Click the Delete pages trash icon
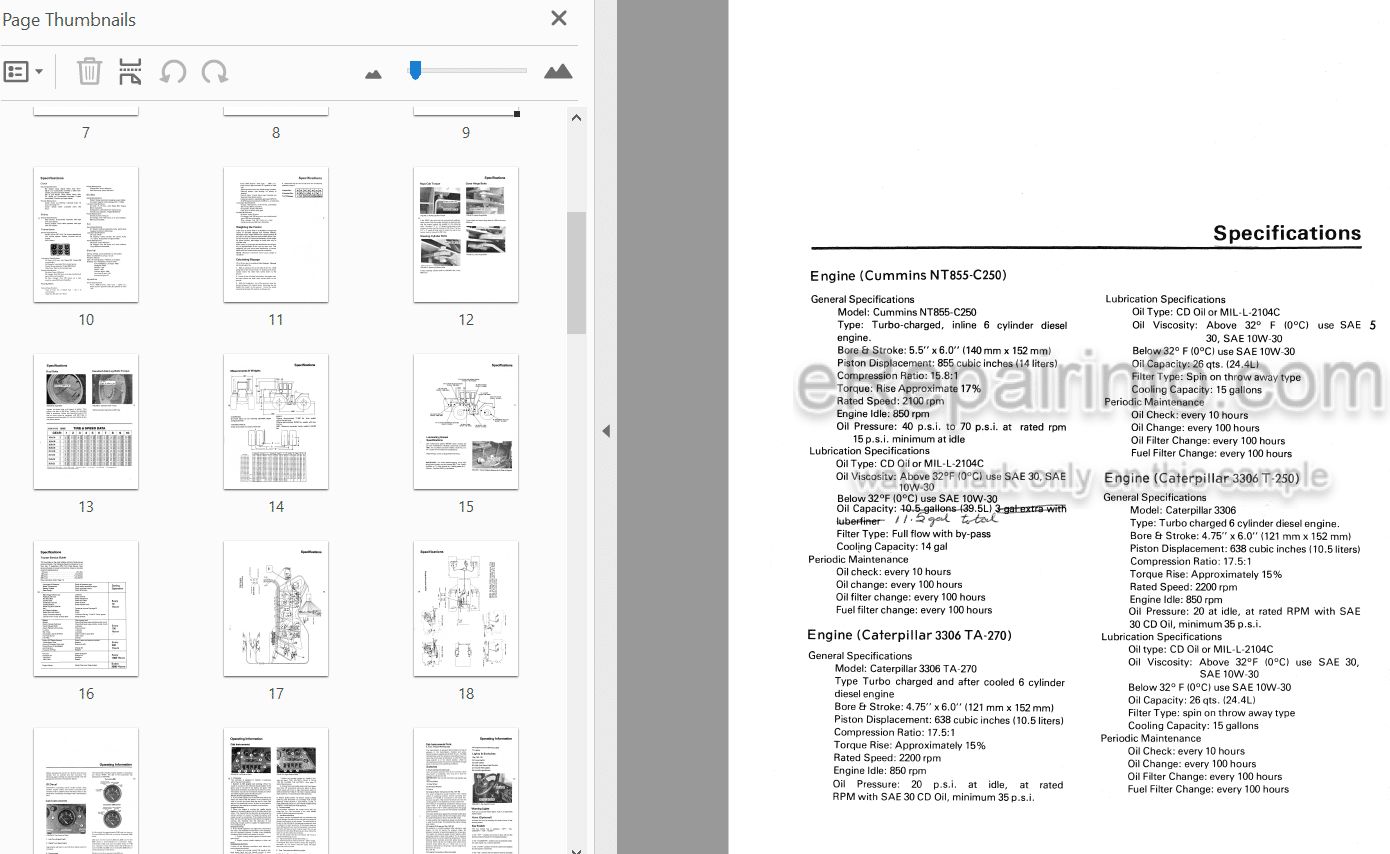Viewport: 1390px width, 854px height. 89,72
